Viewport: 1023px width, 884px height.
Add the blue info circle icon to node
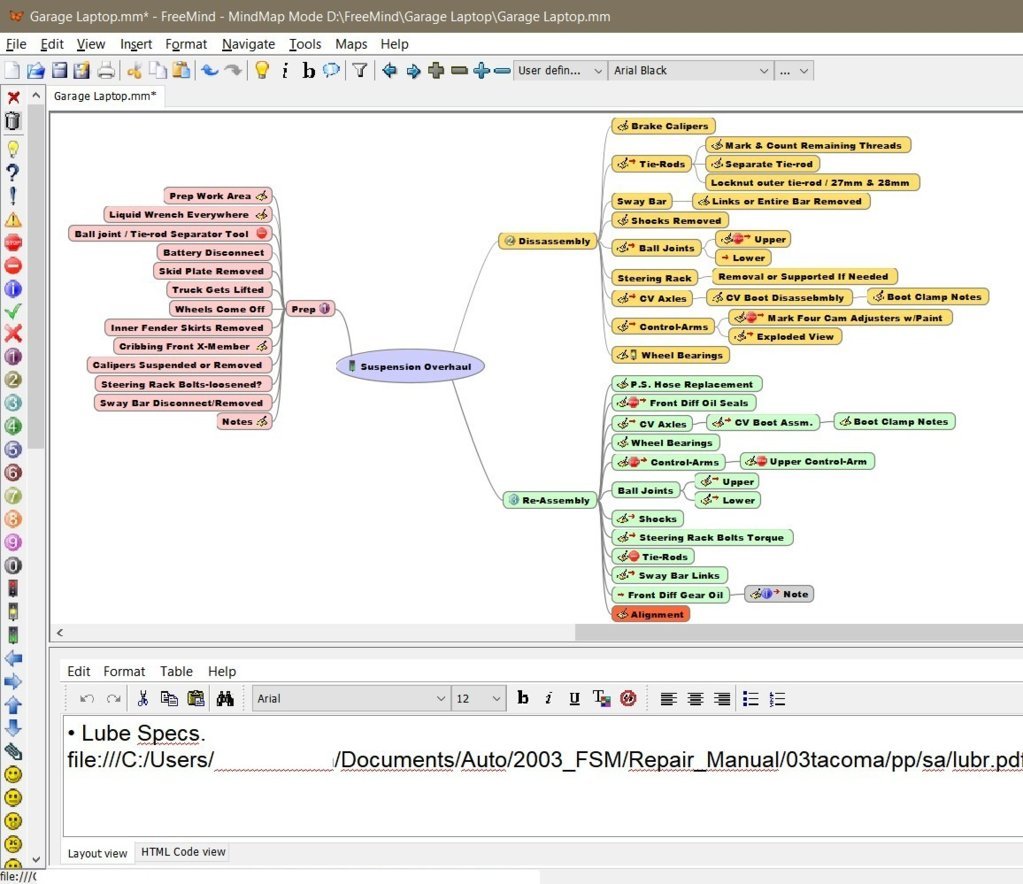pos(13,288)
